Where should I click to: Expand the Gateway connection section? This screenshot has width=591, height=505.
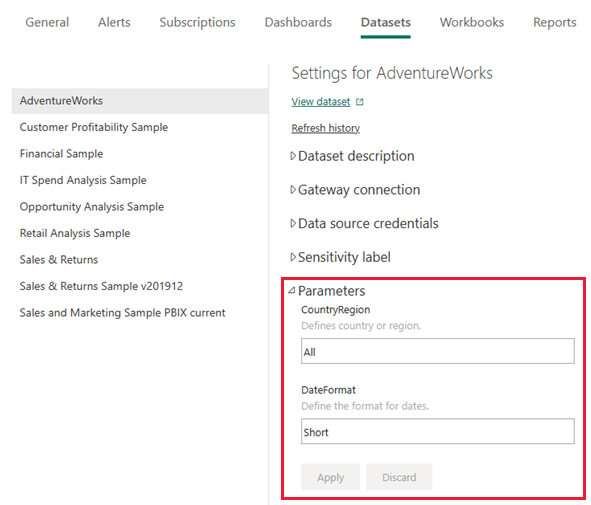[x=355, y=190]
